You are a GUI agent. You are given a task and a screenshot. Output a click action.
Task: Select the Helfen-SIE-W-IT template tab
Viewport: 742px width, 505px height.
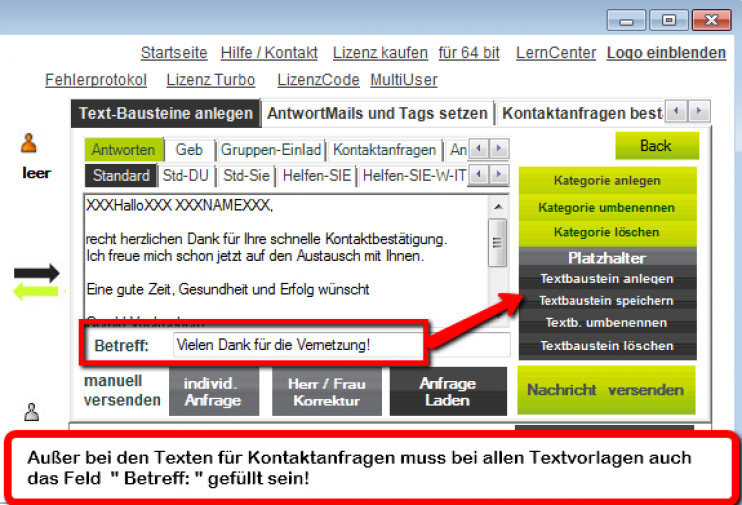414,176
